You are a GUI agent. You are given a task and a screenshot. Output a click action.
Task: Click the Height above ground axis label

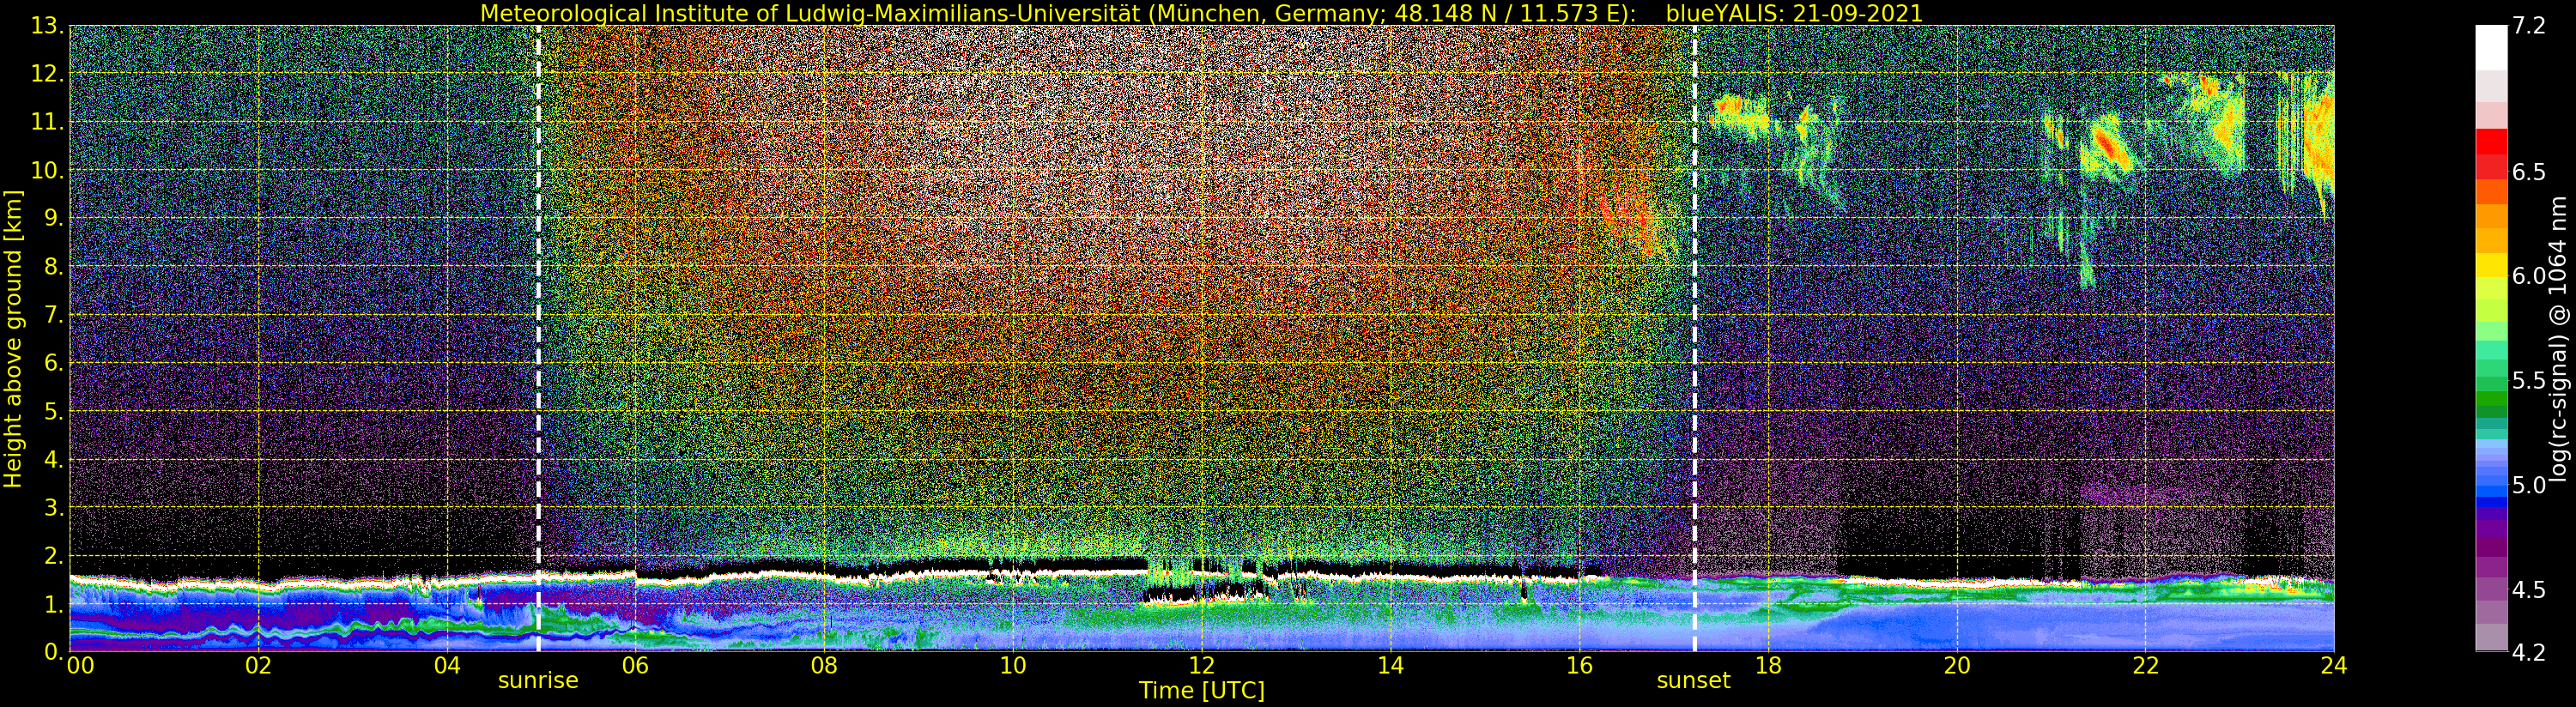tap(13, 339)
